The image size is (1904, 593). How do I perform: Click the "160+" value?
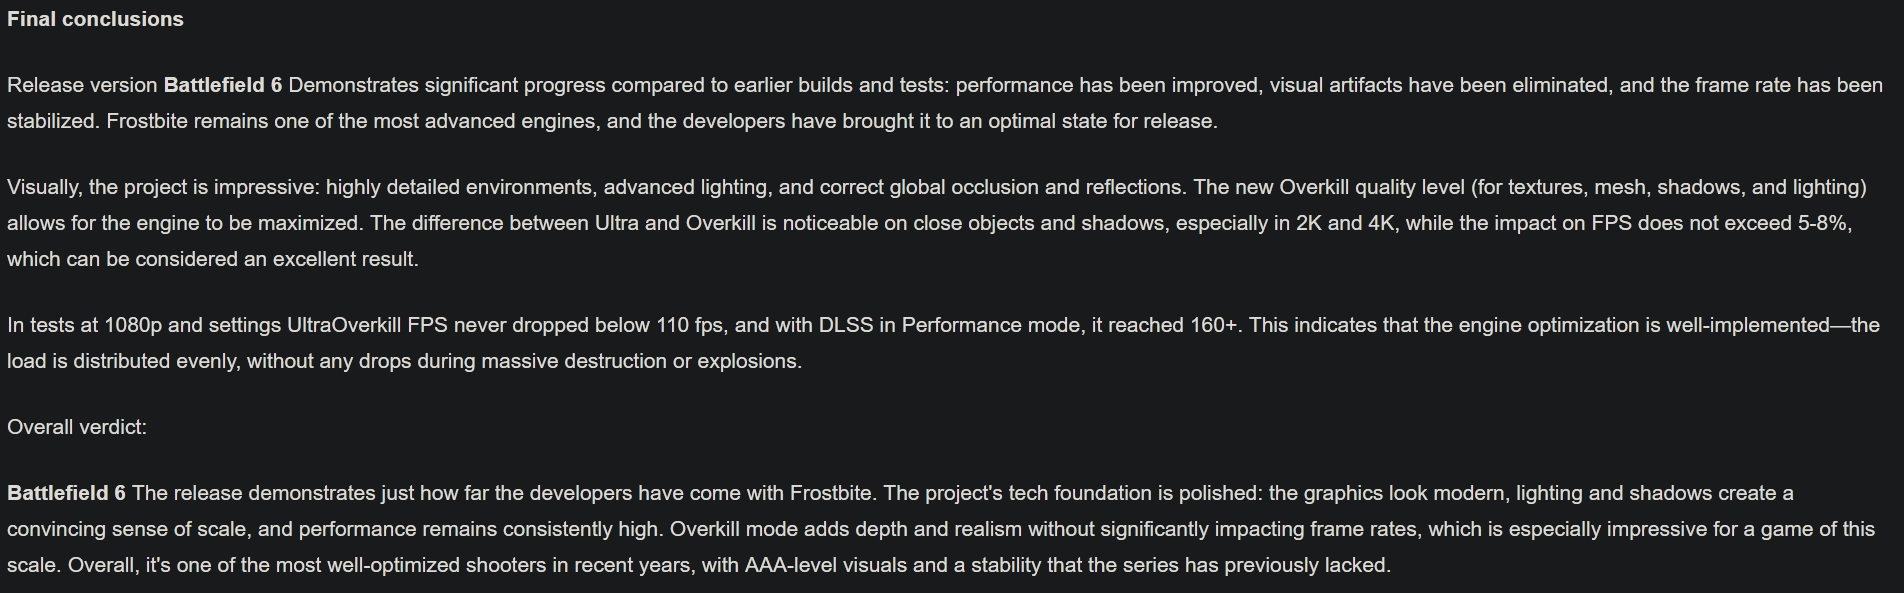point(1212,325)
